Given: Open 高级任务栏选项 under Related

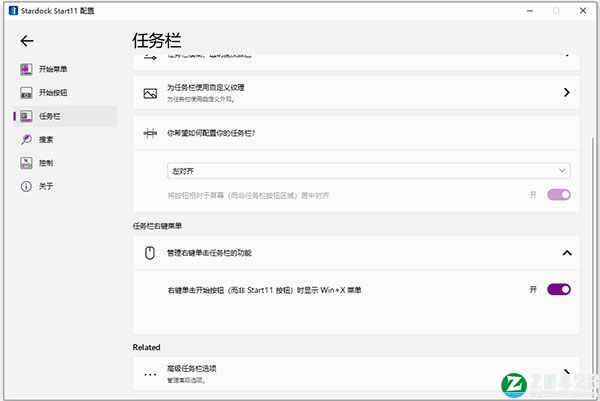Looking at the screenshot, I should (356, 374).
